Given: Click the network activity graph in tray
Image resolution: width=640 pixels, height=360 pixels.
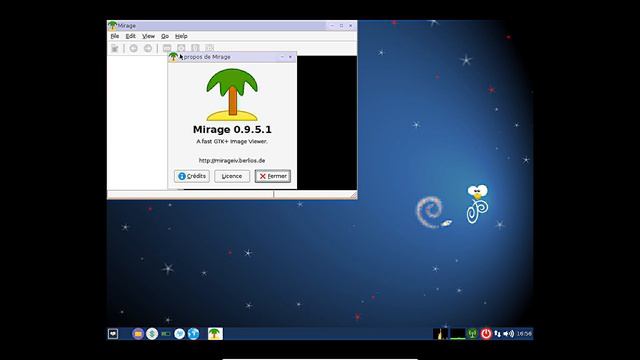Looking at the screenshot, I should pos(458,334).
